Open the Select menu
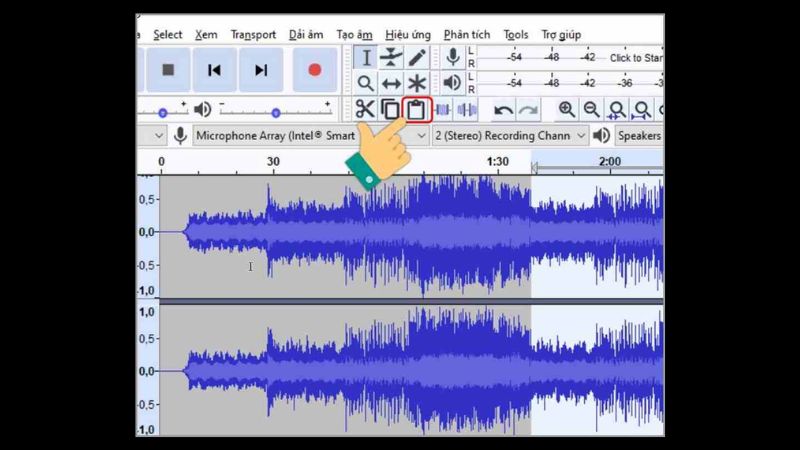 coord(167,35)
